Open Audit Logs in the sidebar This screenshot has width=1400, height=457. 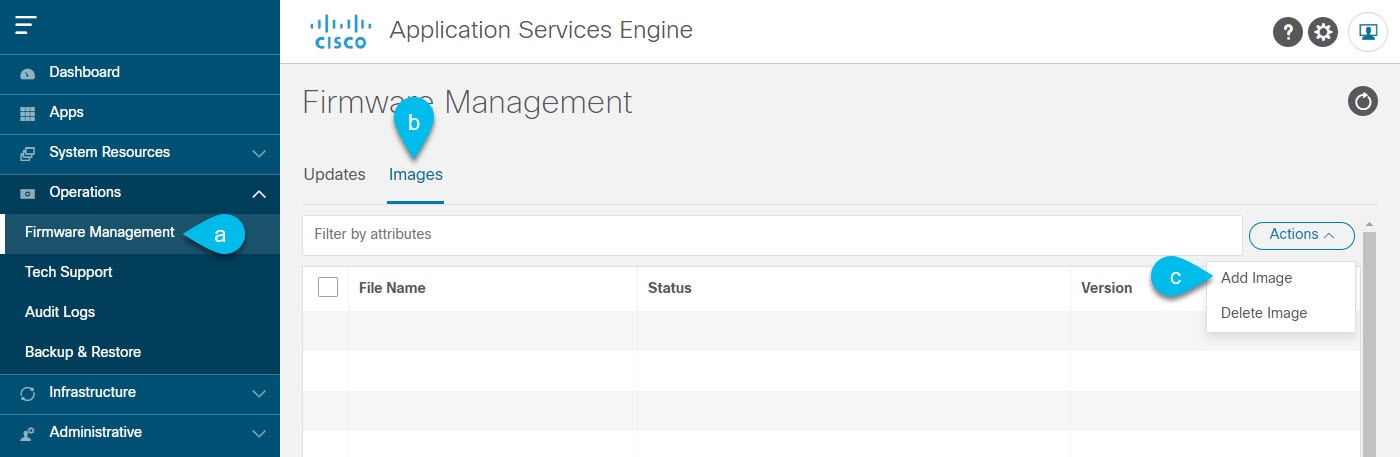point(60,312)
